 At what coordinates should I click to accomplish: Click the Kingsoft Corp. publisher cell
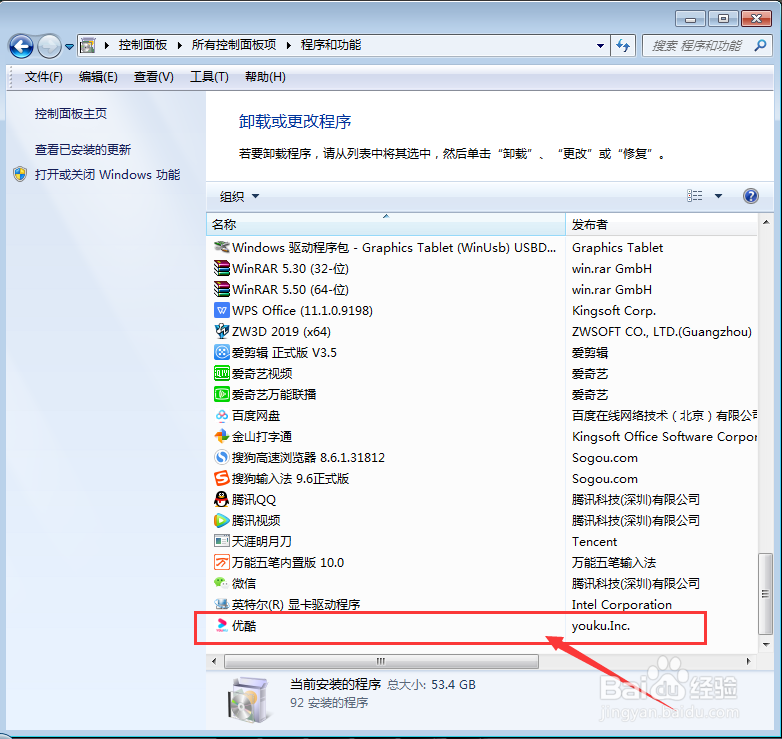[613, 310]
